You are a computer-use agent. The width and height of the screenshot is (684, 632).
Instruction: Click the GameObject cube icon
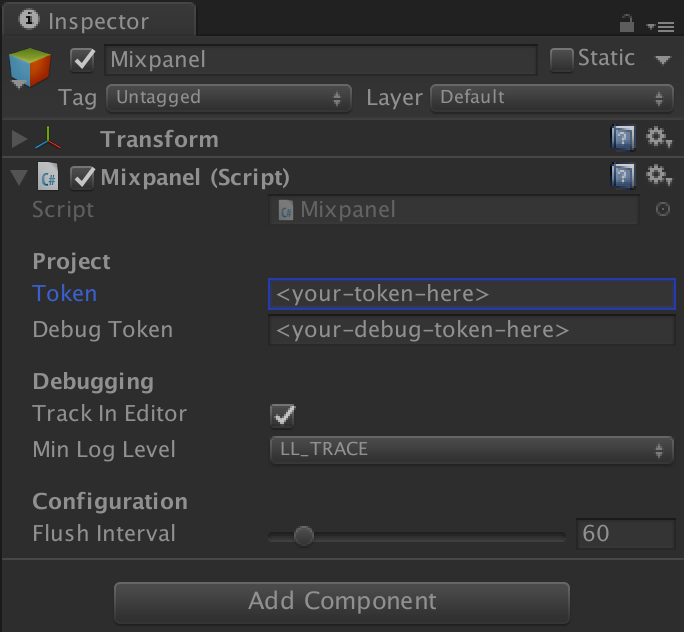(x=29, y=67)
